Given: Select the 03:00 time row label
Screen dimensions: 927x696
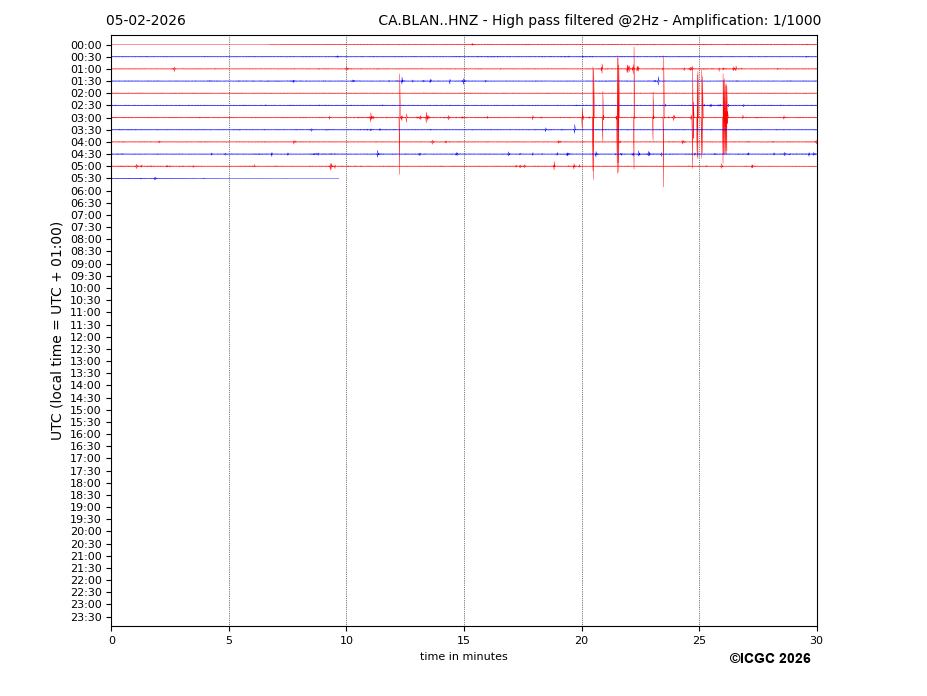Looking at the screenshot, I should 86,118.
